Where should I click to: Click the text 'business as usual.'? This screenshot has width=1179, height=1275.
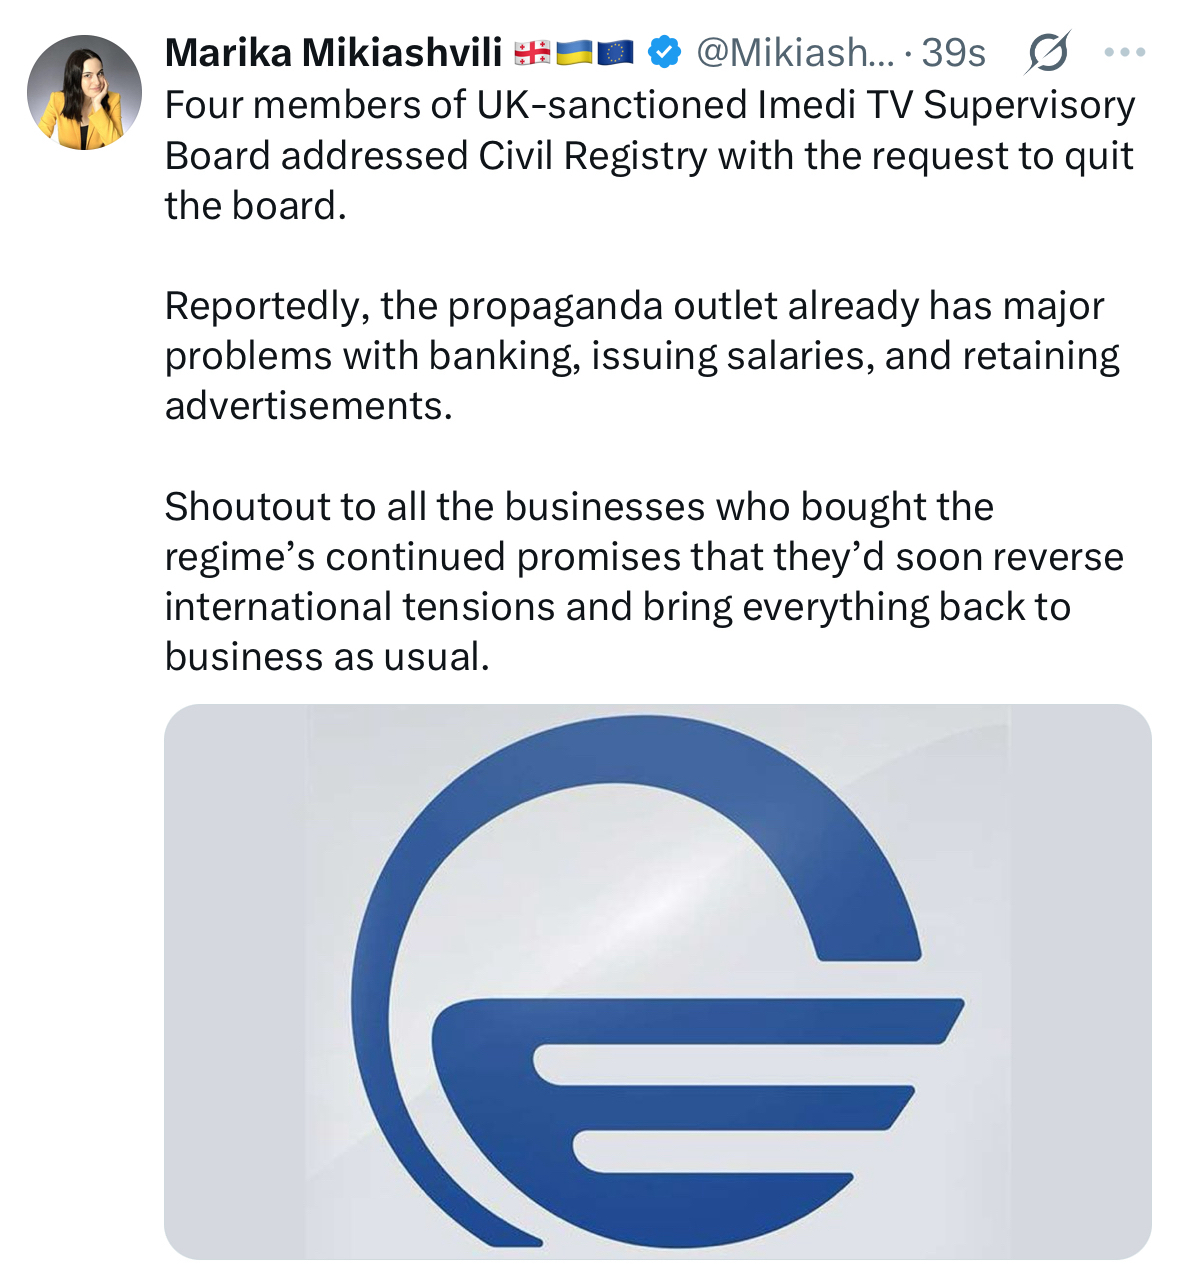click(327, 657)
